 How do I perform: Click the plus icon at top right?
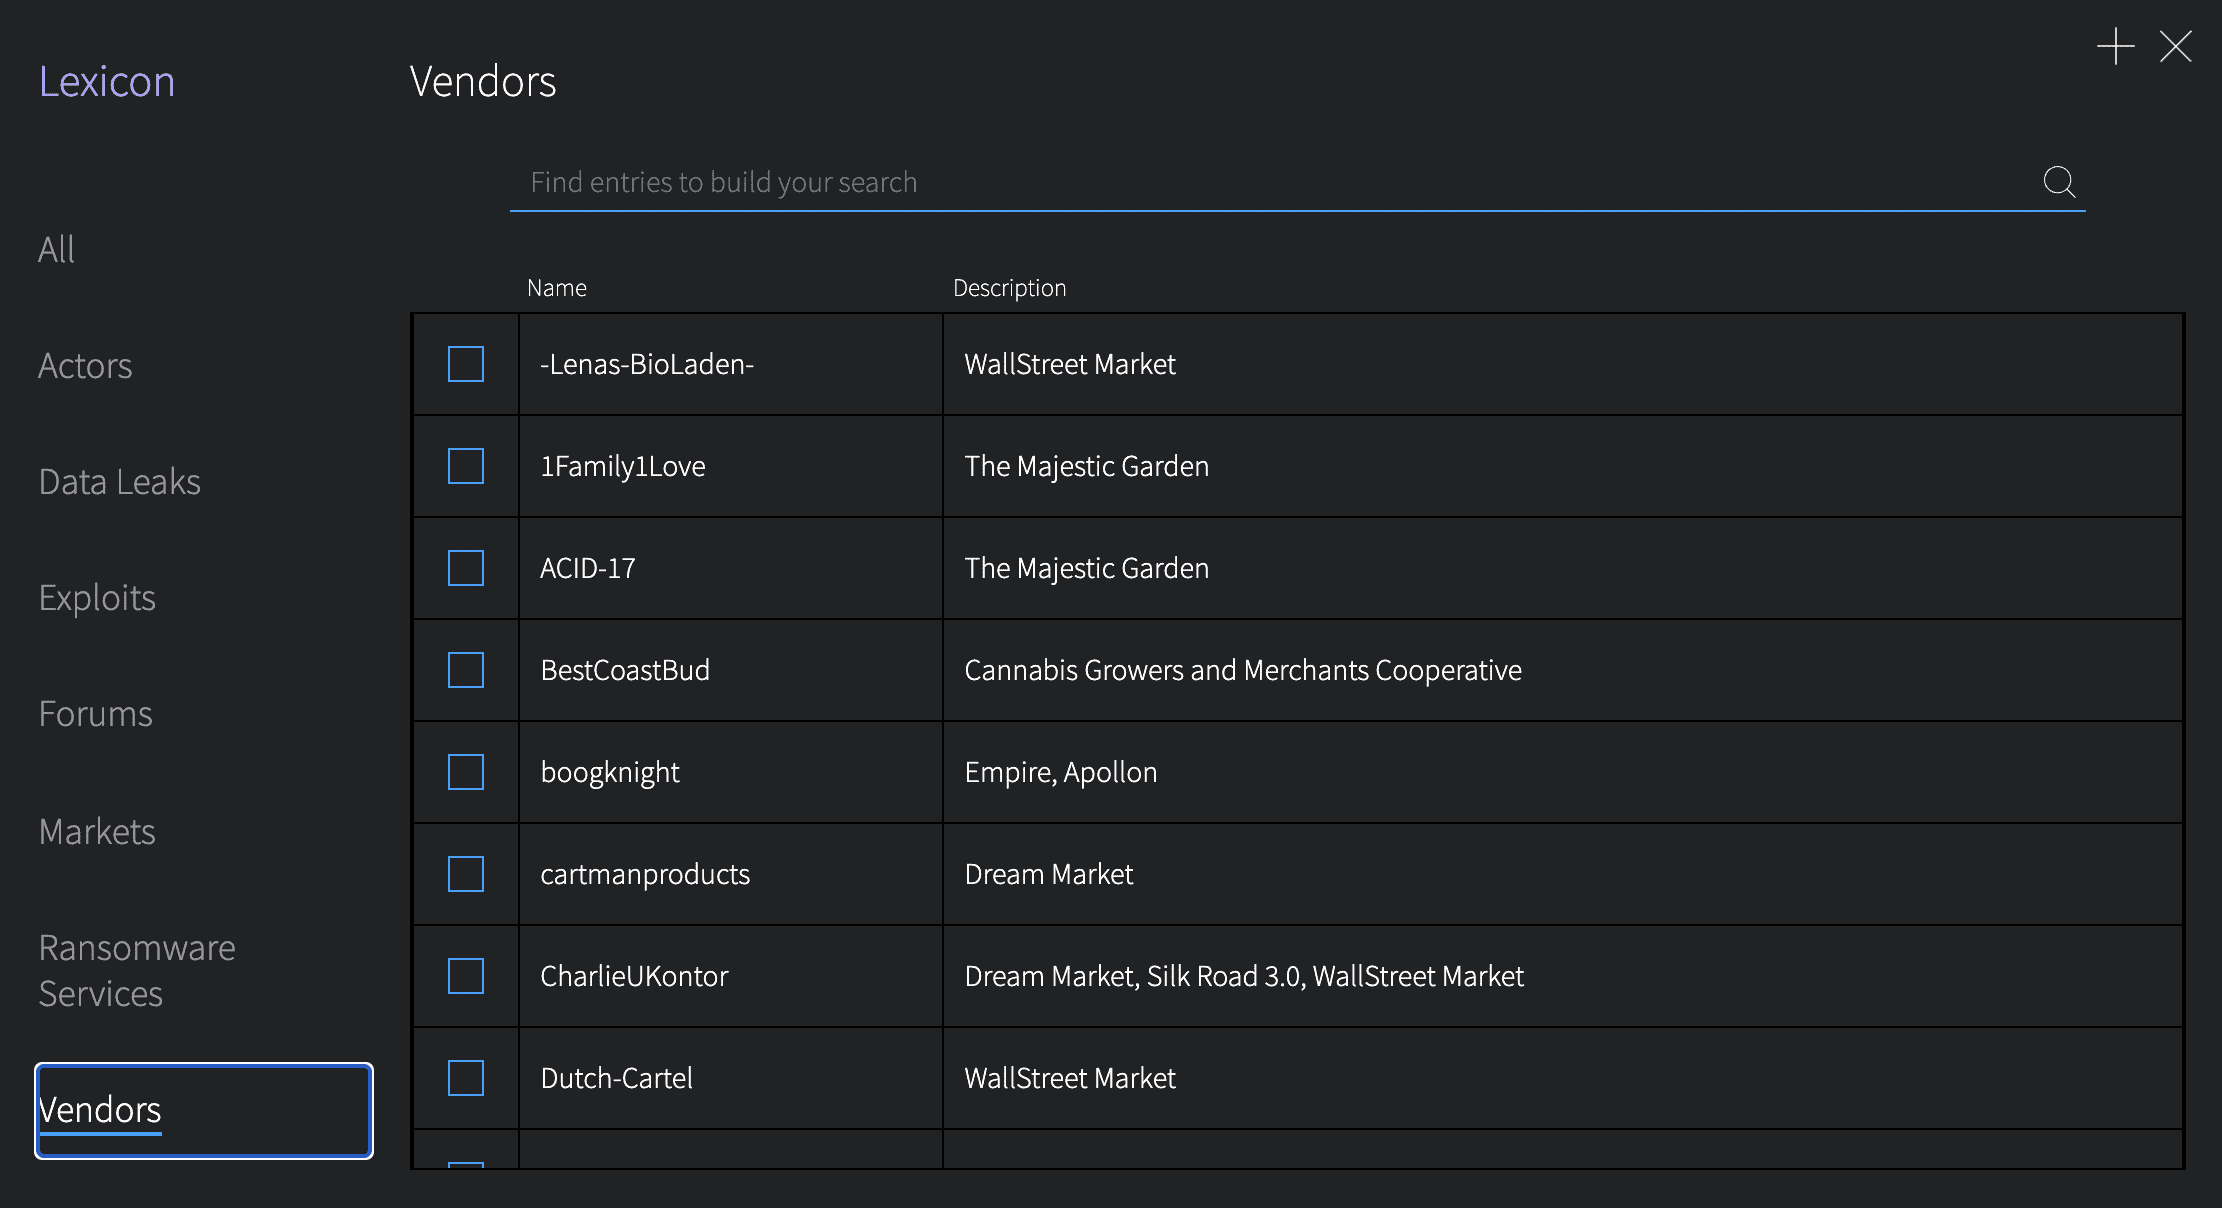pos(2115,47)
